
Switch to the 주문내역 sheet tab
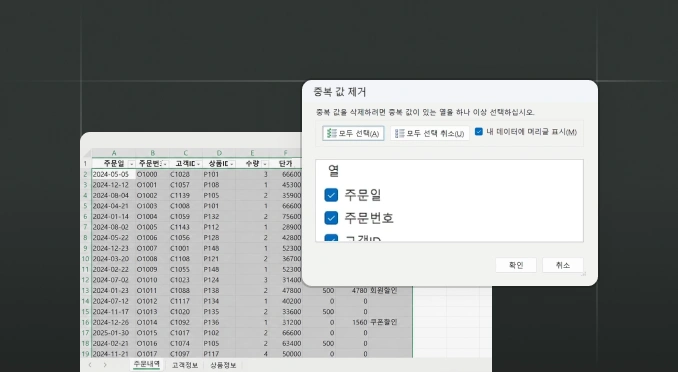click(x=147, y=364)
